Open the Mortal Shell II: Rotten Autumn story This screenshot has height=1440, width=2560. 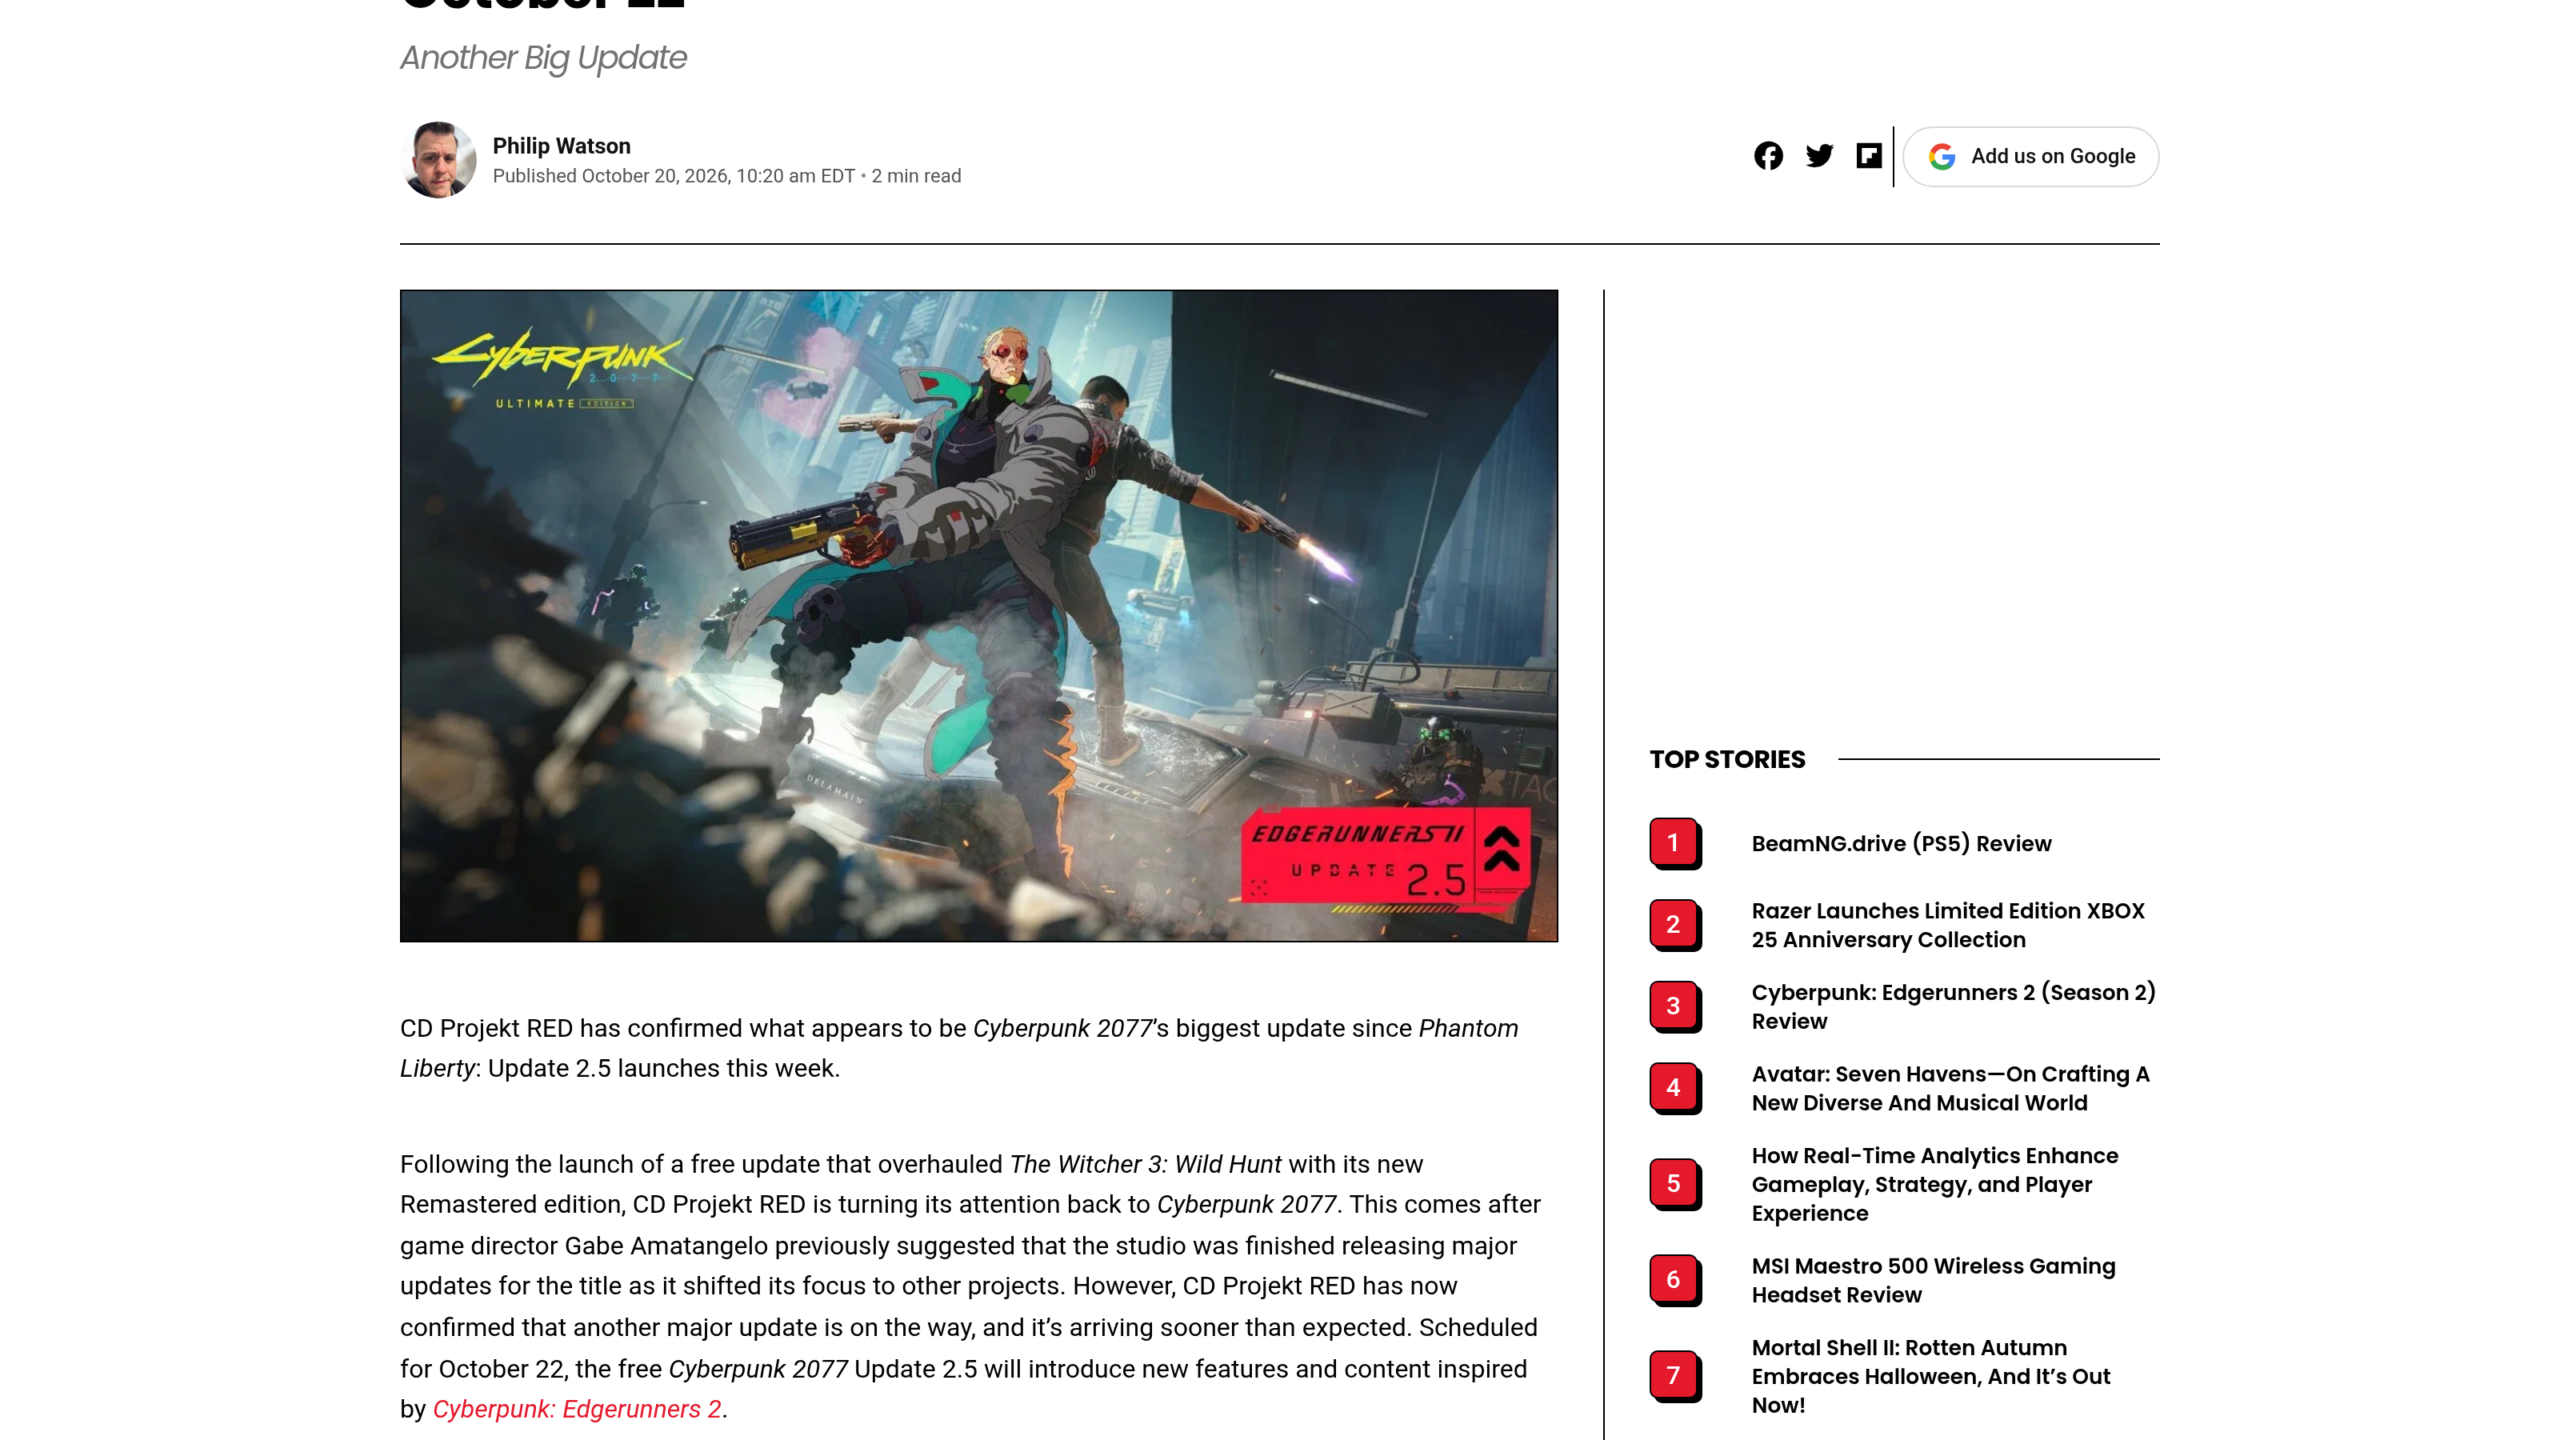coord(1930,1376)
